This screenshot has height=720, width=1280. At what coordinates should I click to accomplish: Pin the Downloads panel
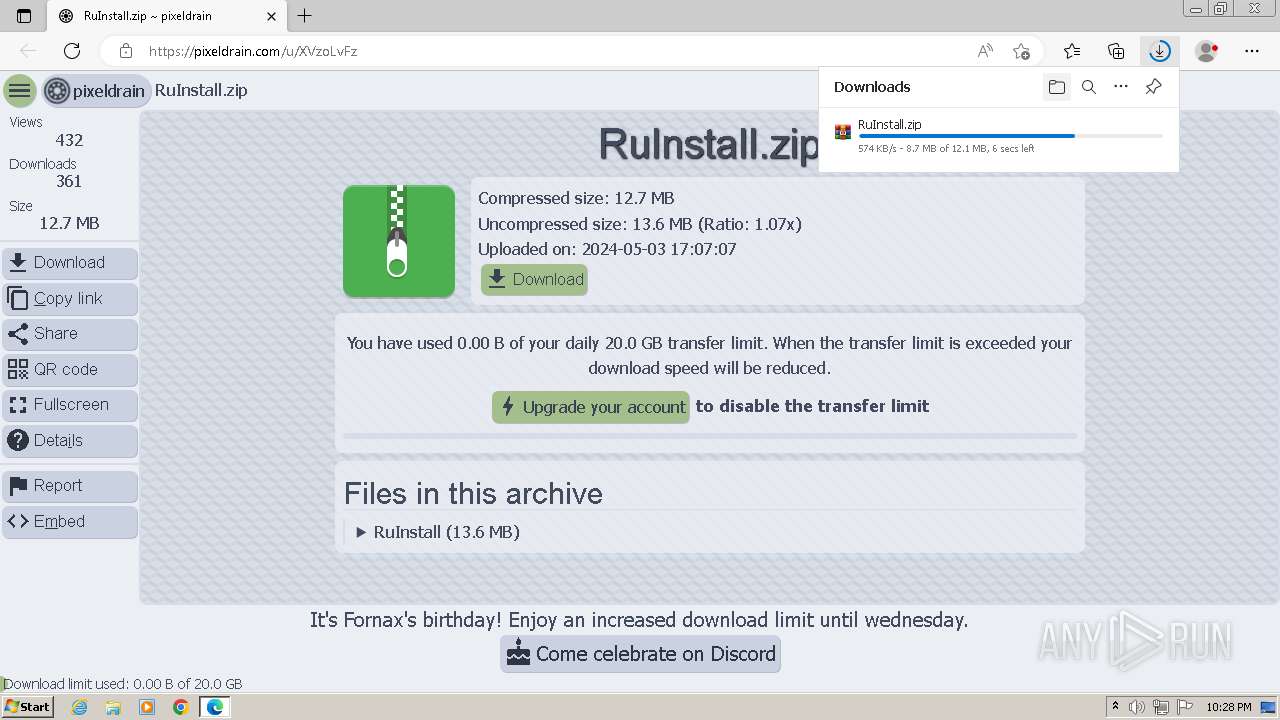(x=1153, y=87)
